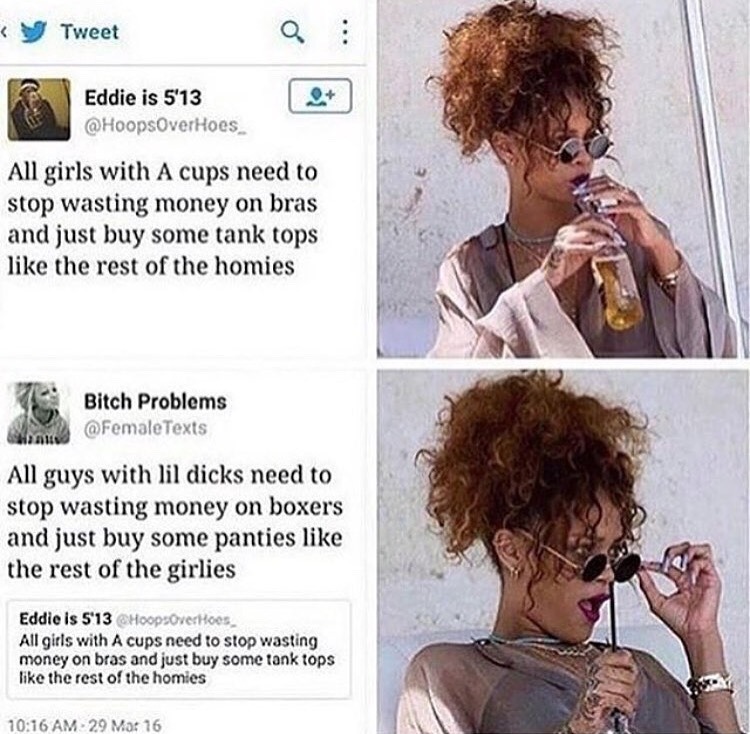Tap the Bitch Problems display name
Screen dimensions: 750x734
pyautogui.click(x=155, y=401)
